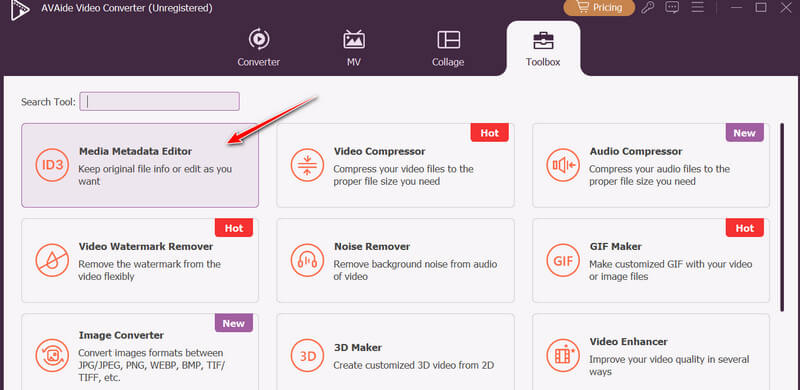Click the 3D Maker title text
The image size is (800, 390).
[358, 348]
